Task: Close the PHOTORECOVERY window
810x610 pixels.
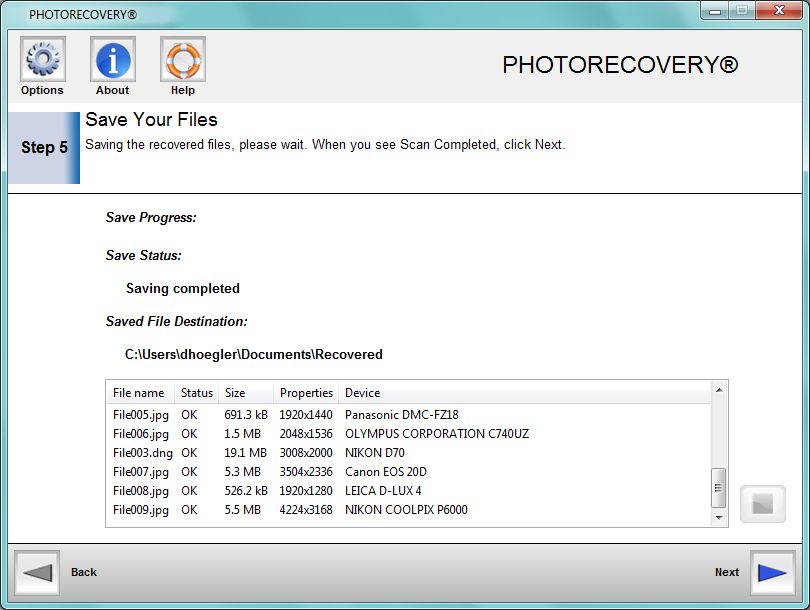Action: click(779, 10)
